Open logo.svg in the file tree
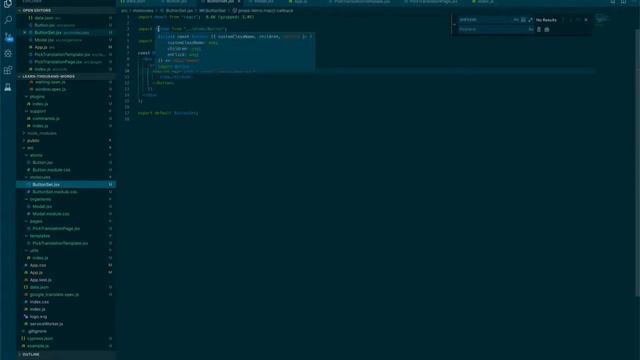The image size is (640, 360). pyautogui.click(x=65, y=317)
